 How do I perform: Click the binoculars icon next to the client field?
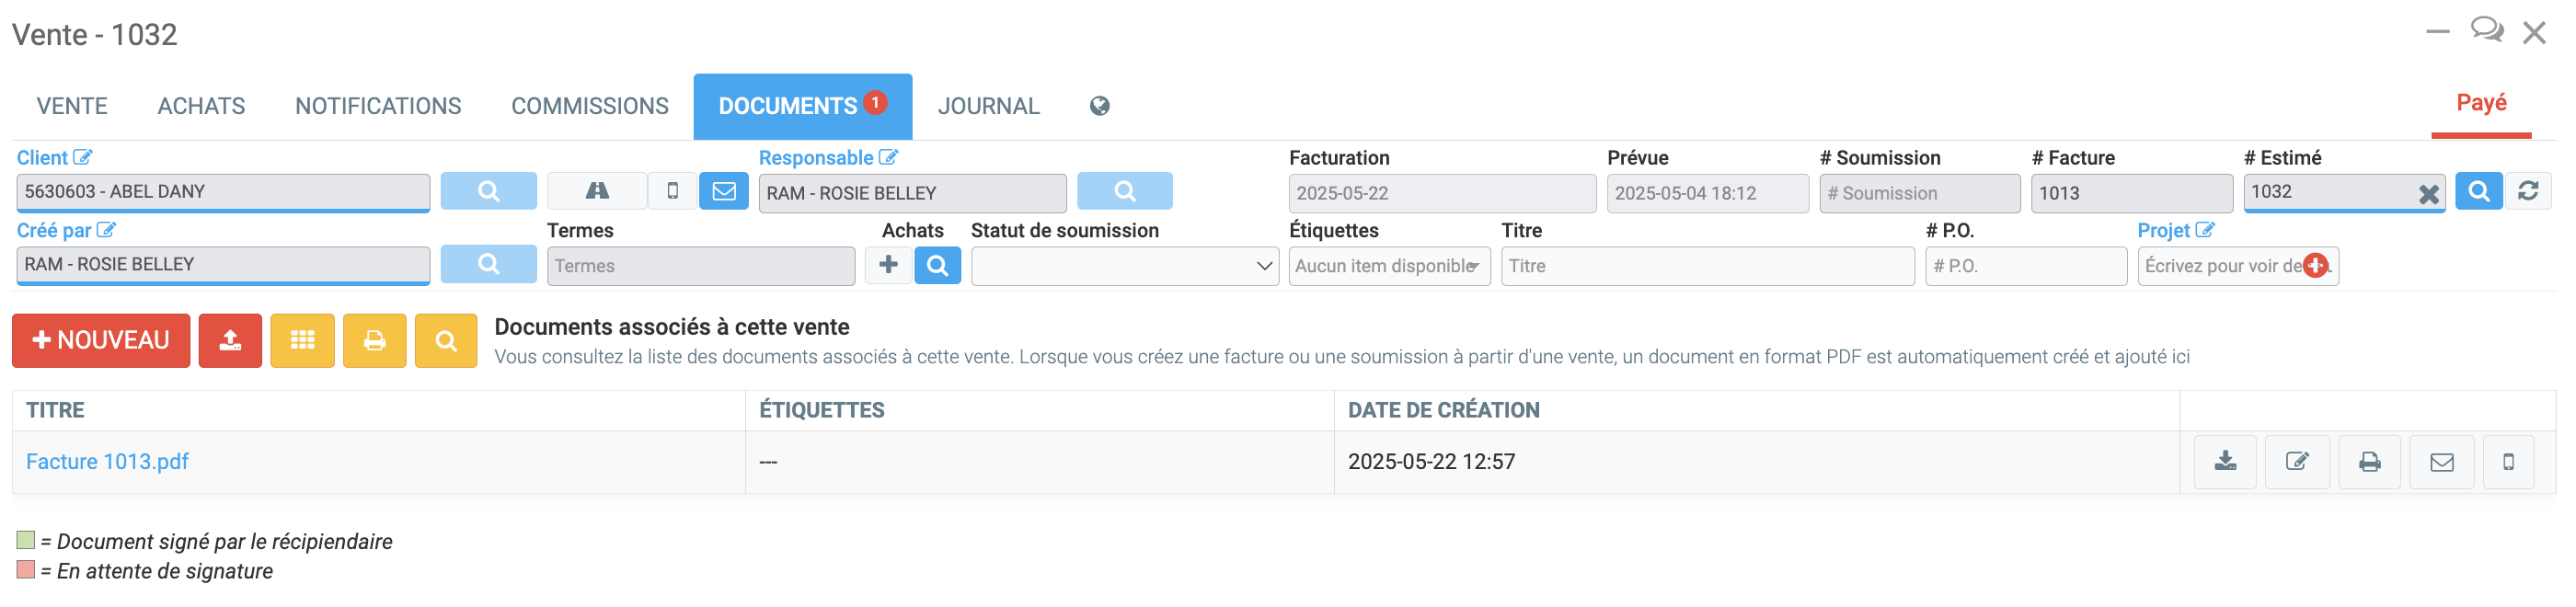coord(597,191)
